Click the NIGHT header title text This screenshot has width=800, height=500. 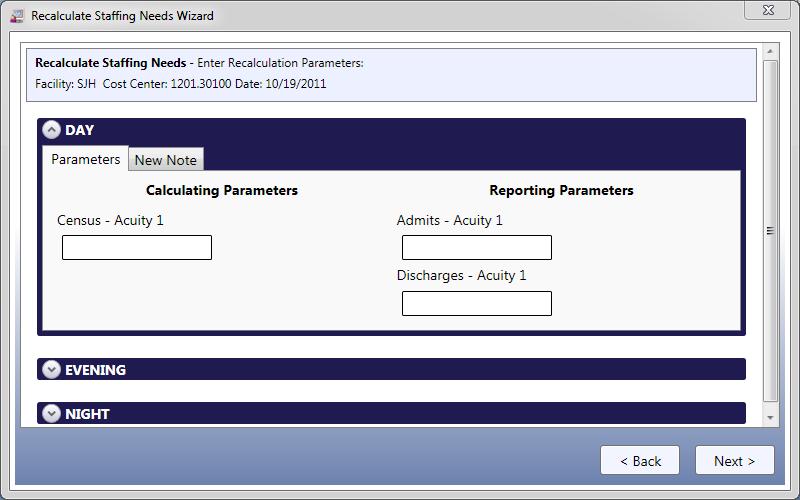point(87,413)
